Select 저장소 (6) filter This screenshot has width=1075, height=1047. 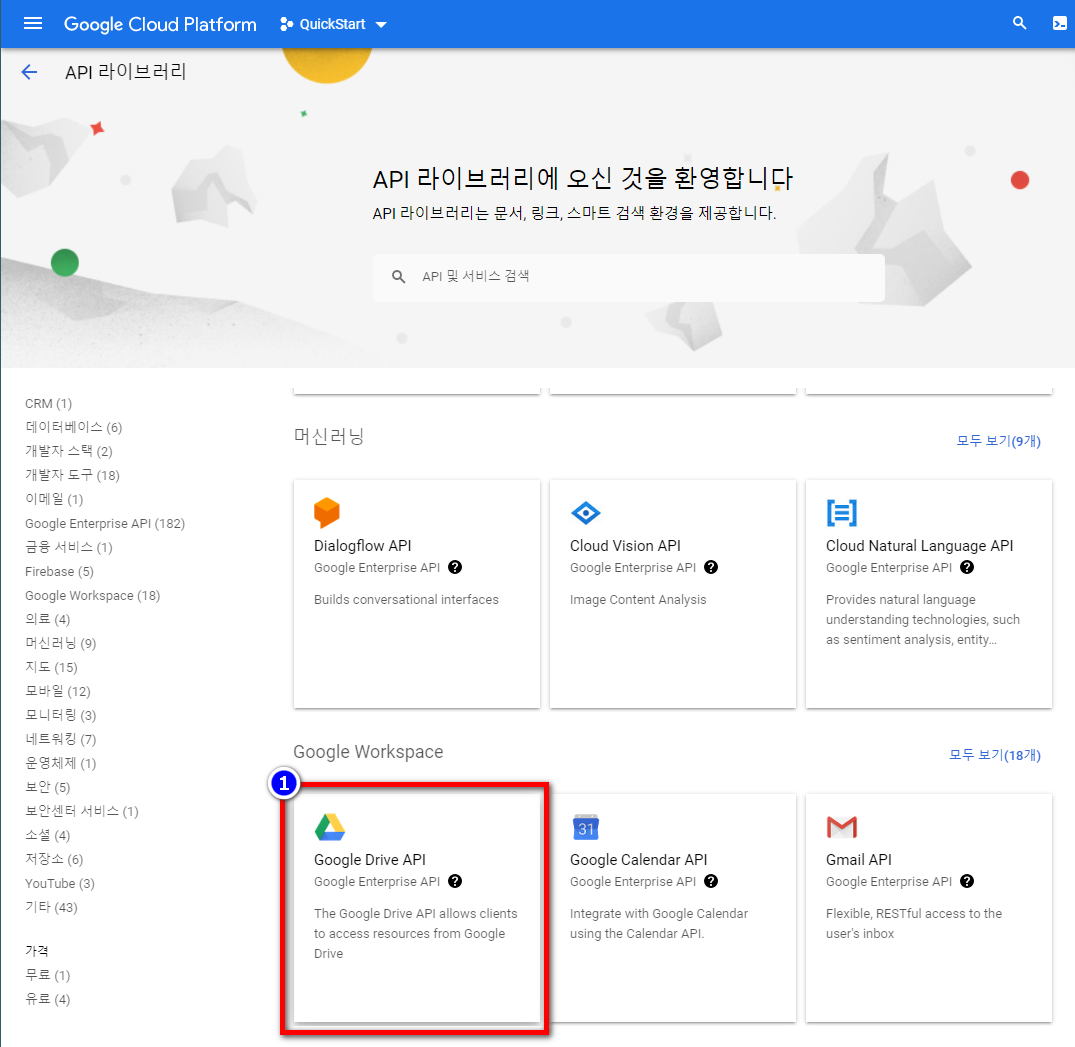coord(54,859)
